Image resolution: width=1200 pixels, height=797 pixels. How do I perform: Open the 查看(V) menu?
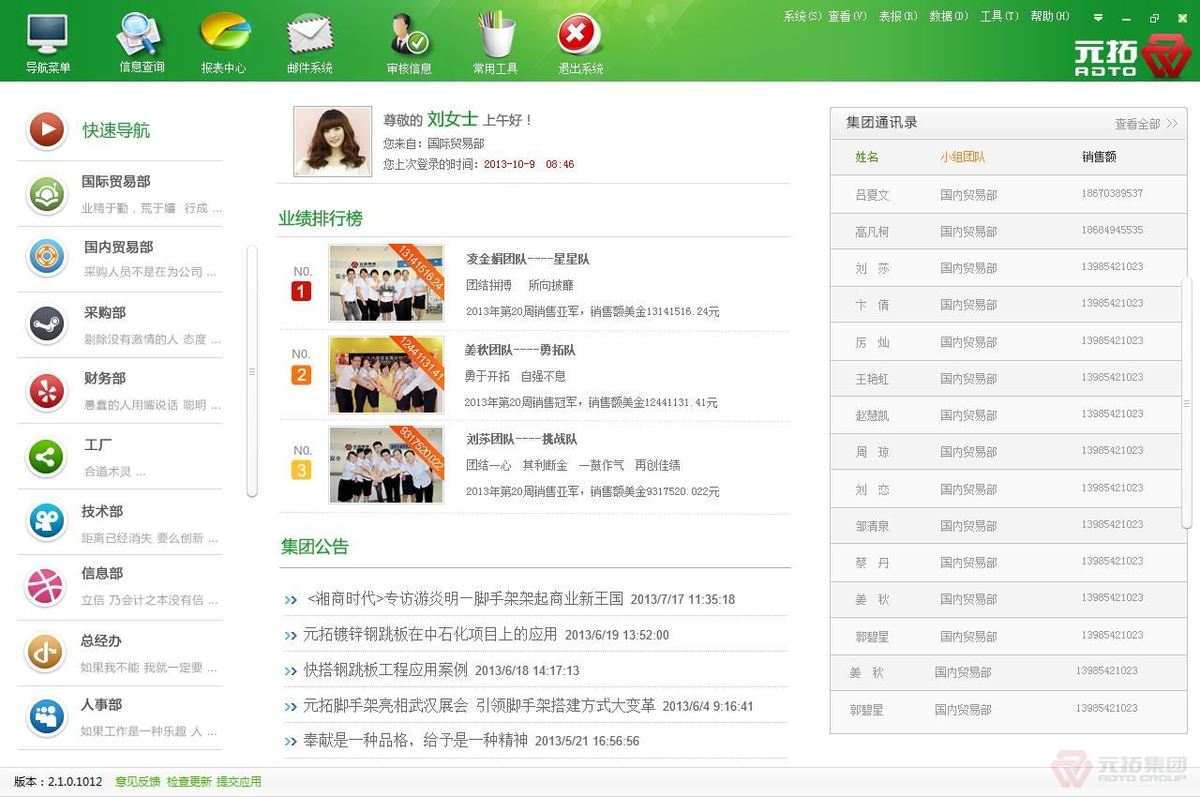click(x=847, y=16)
